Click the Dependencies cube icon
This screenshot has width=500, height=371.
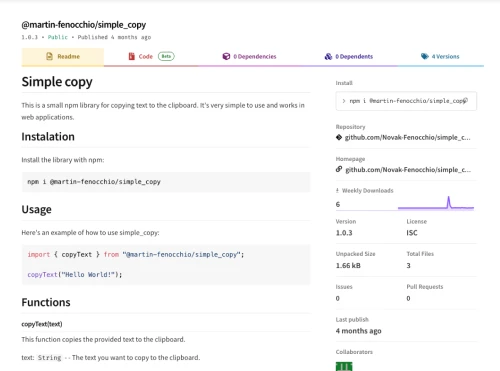[226, 56]
